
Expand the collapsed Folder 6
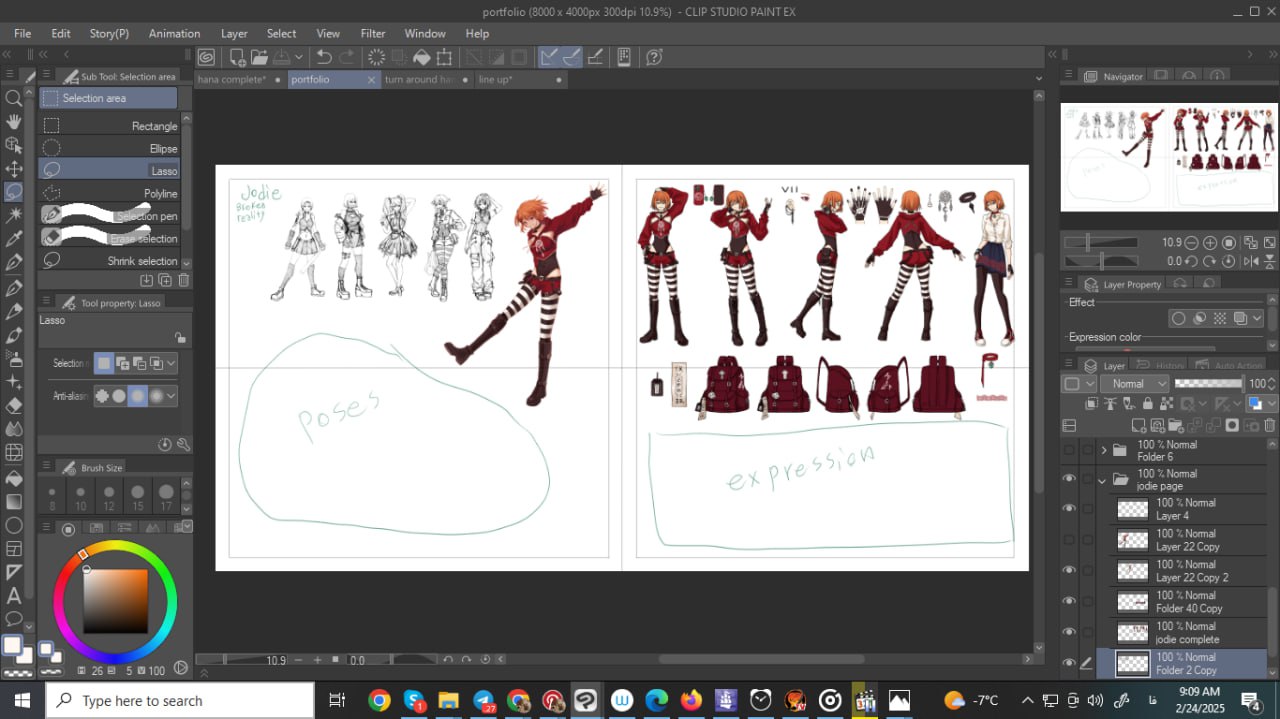(1103, 450)
